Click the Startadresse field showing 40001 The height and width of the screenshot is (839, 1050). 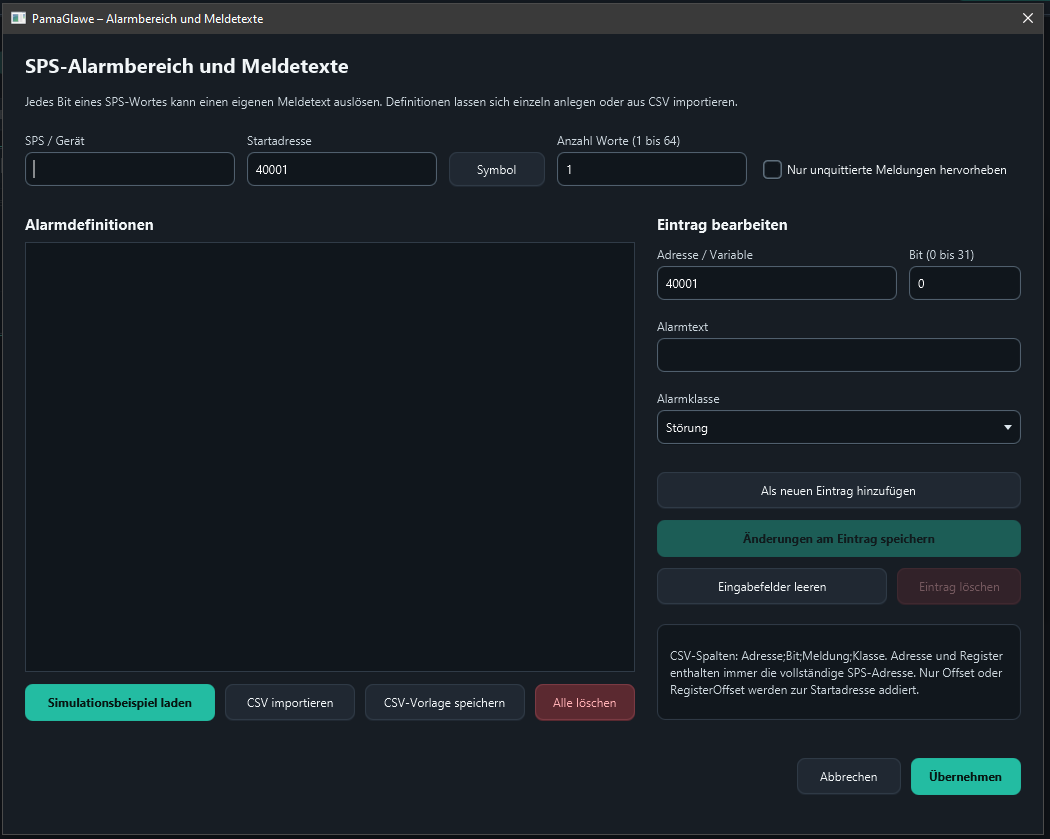[x=342, y=169]
